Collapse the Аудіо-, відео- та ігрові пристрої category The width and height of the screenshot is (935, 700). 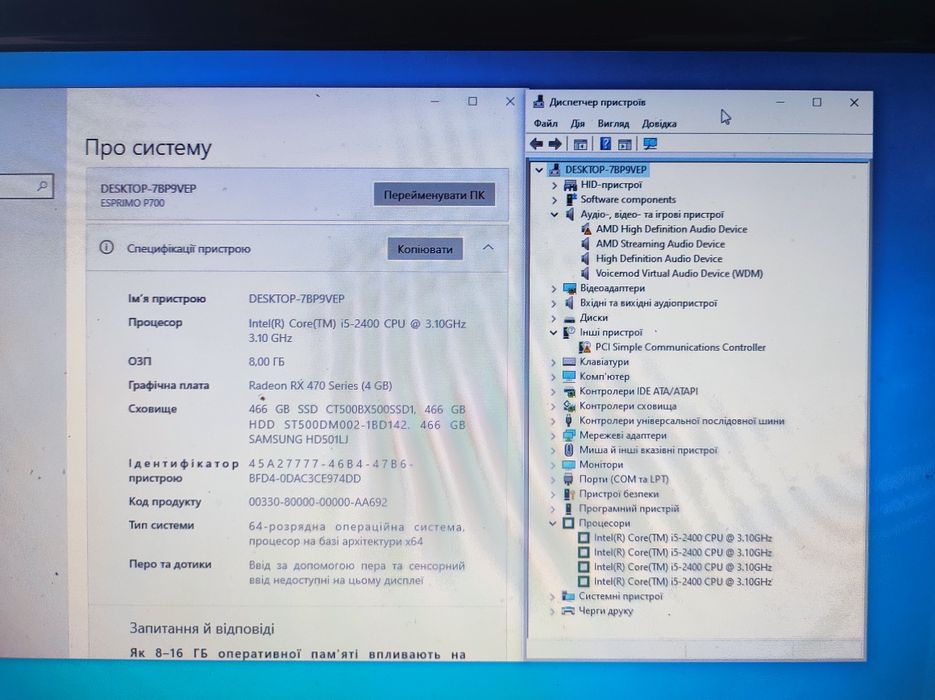tap(554, 215)
